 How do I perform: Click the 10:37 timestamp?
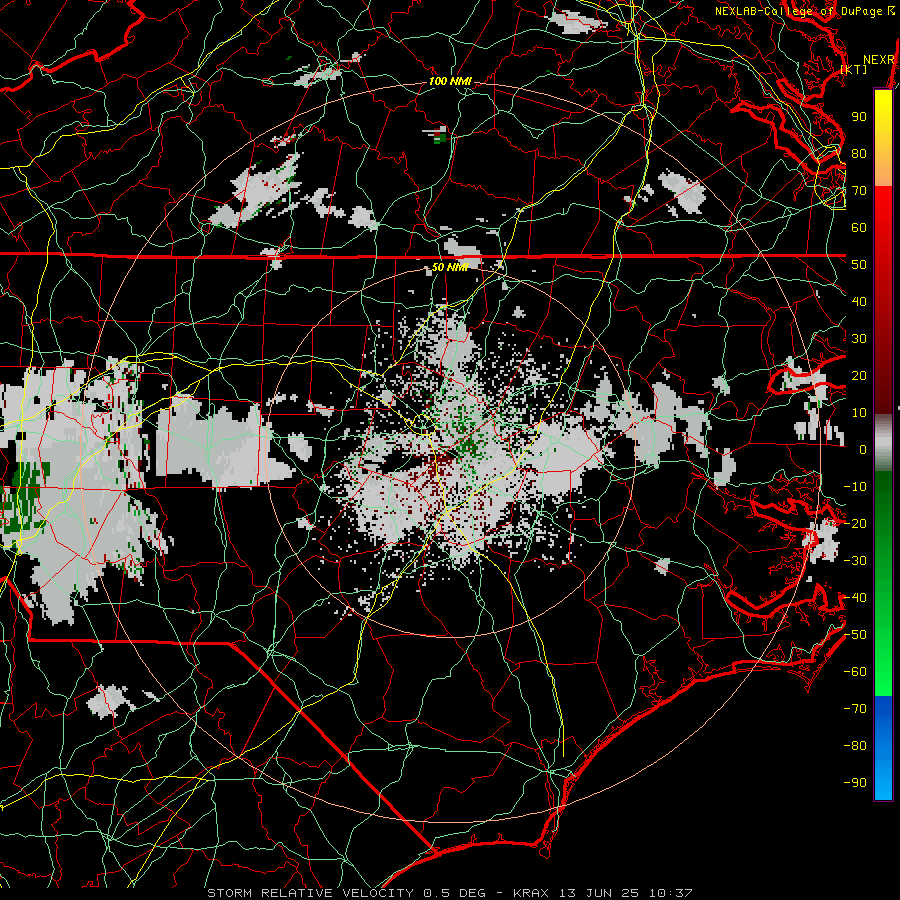pyautogui.click(x=670, y=893)
